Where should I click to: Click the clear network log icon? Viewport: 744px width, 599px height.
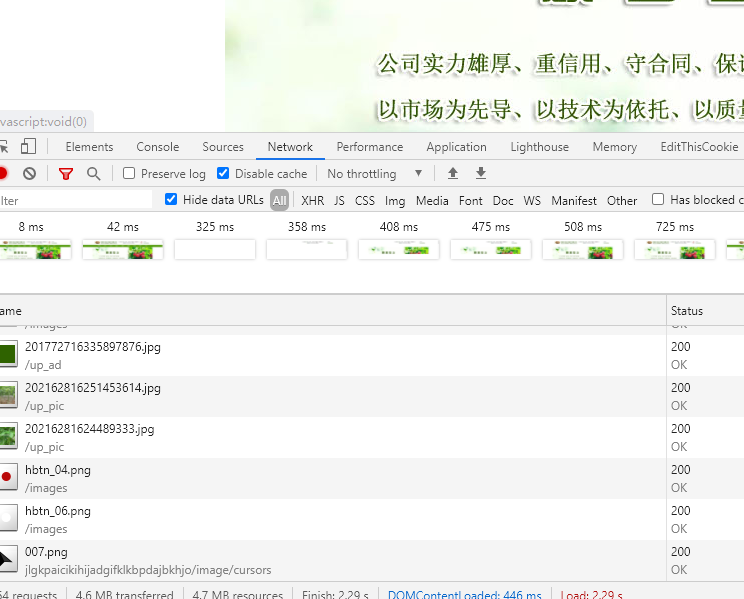pos(30,174)
